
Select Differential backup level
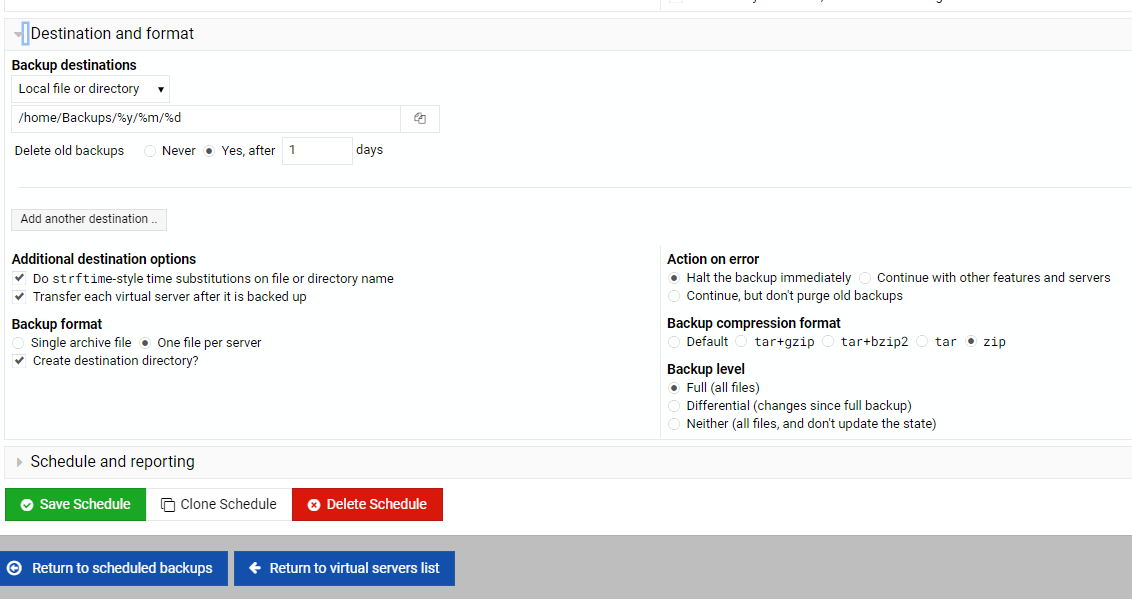tap(674, 405)
